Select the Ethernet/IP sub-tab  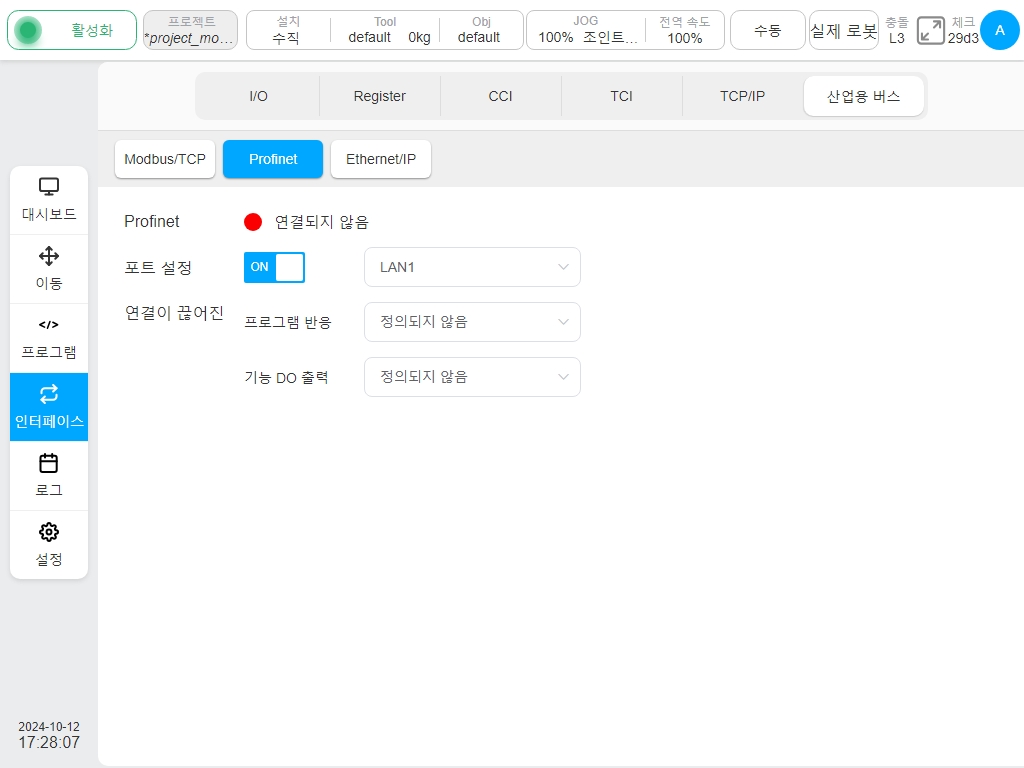click(x=381, y=159)
